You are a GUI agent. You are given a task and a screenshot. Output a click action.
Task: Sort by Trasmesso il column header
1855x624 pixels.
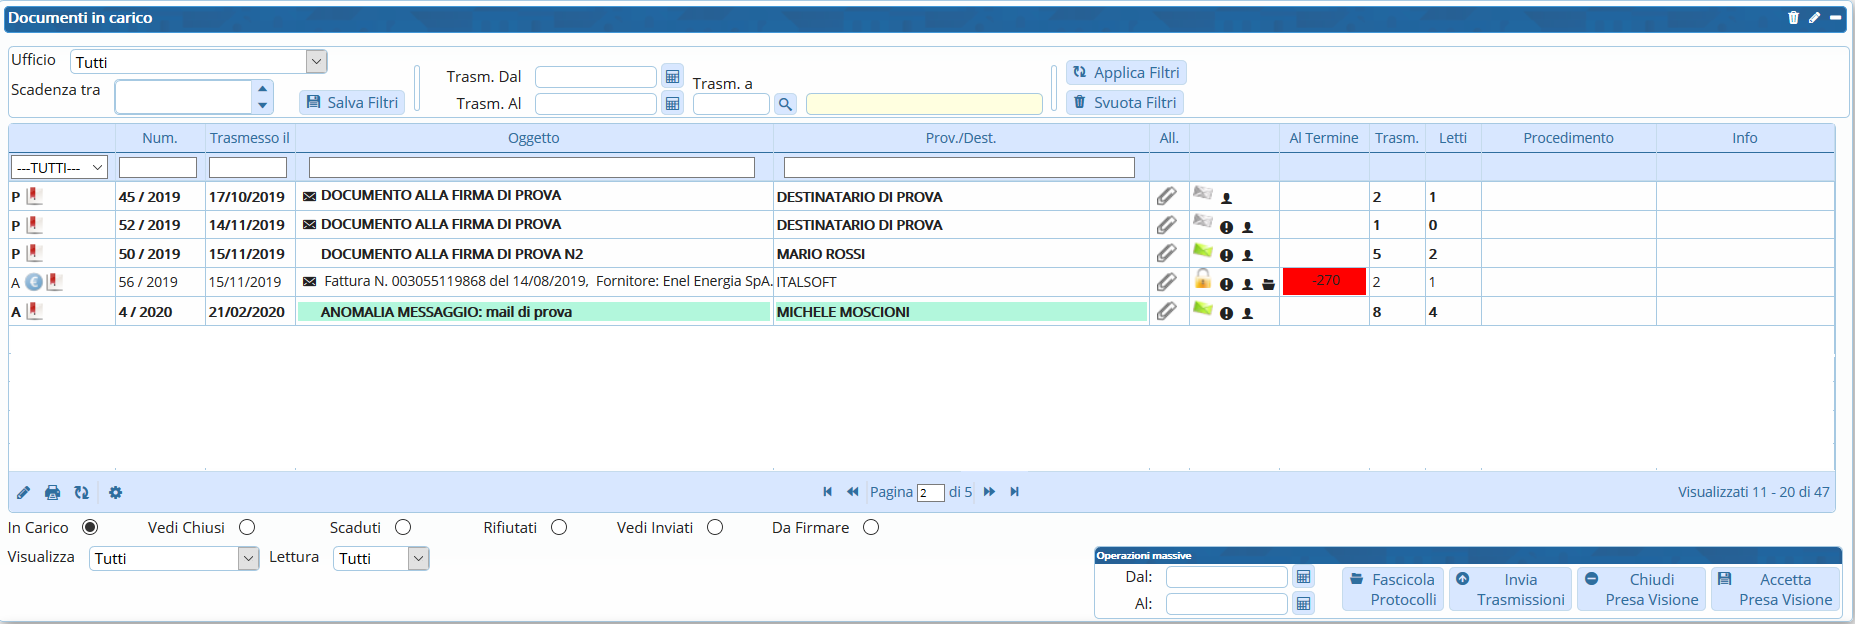click(x=249, y=138)
